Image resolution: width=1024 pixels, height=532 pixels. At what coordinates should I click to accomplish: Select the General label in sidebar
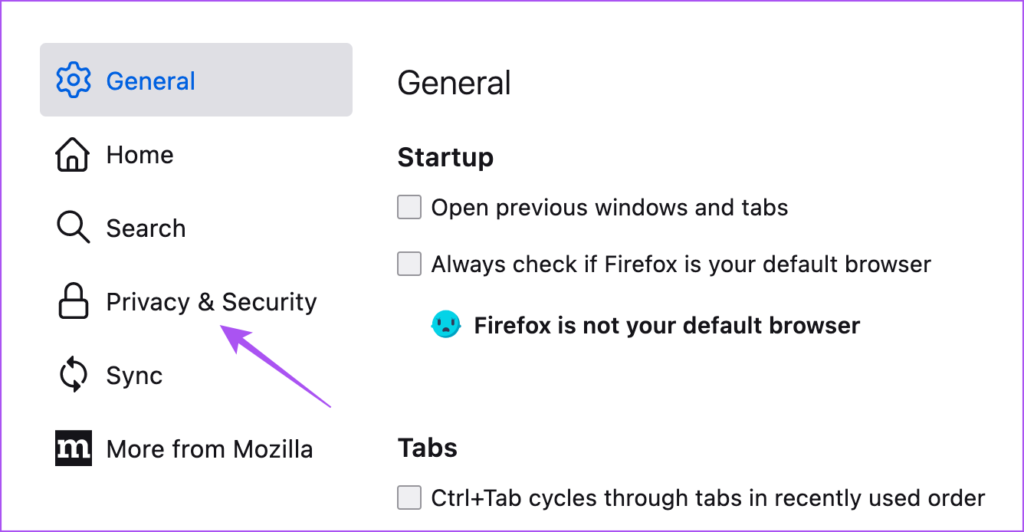[151, 81]
